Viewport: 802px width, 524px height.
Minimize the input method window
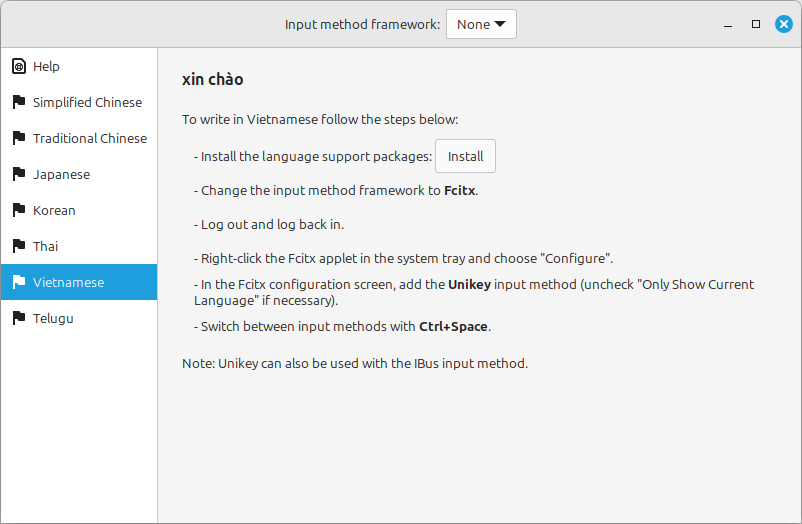[x=728, y=25]
